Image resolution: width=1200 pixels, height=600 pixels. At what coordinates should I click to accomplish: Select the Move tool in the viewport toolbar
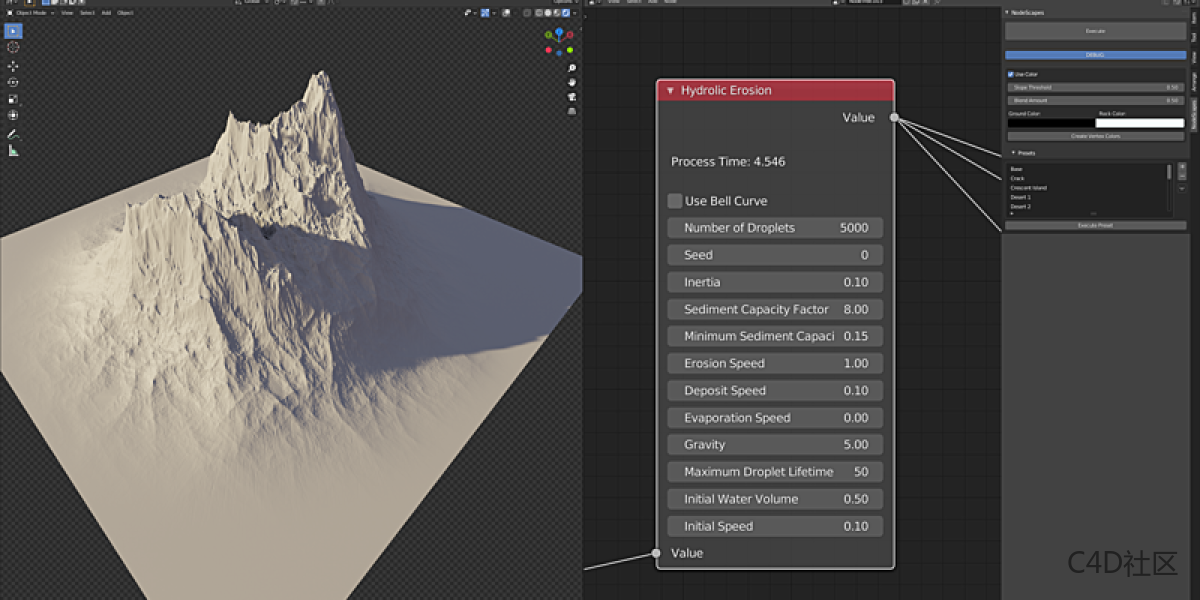[13, 66]
